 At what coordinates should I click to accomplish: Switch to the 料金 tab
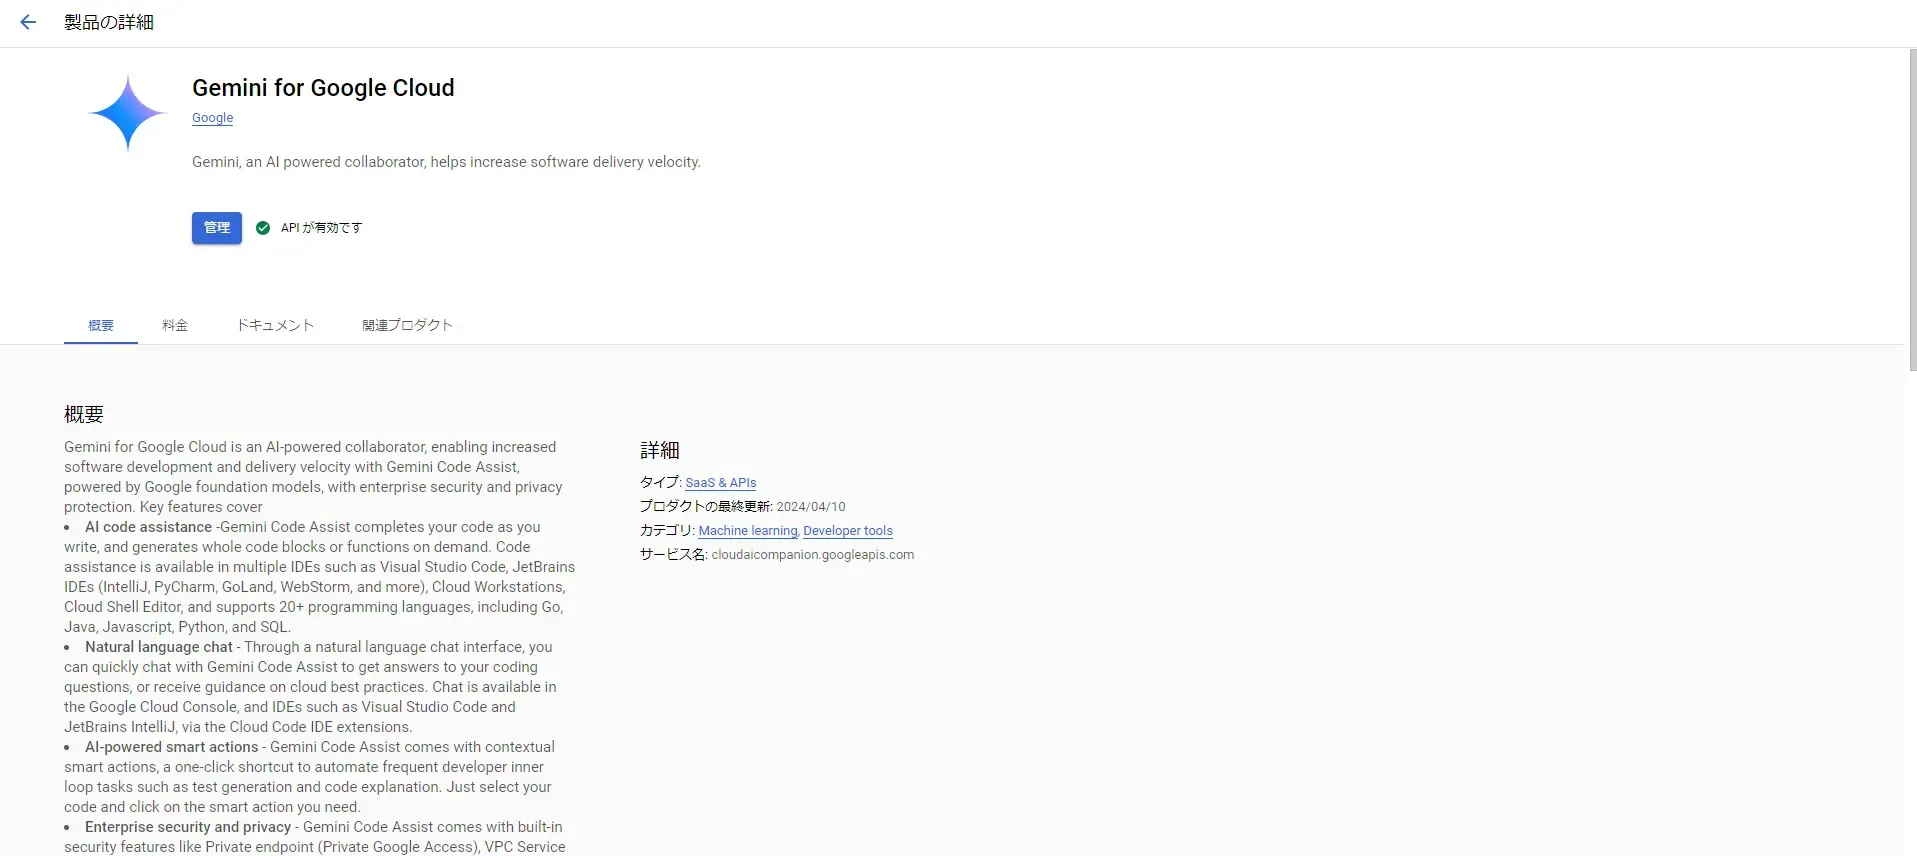[175, 325]
